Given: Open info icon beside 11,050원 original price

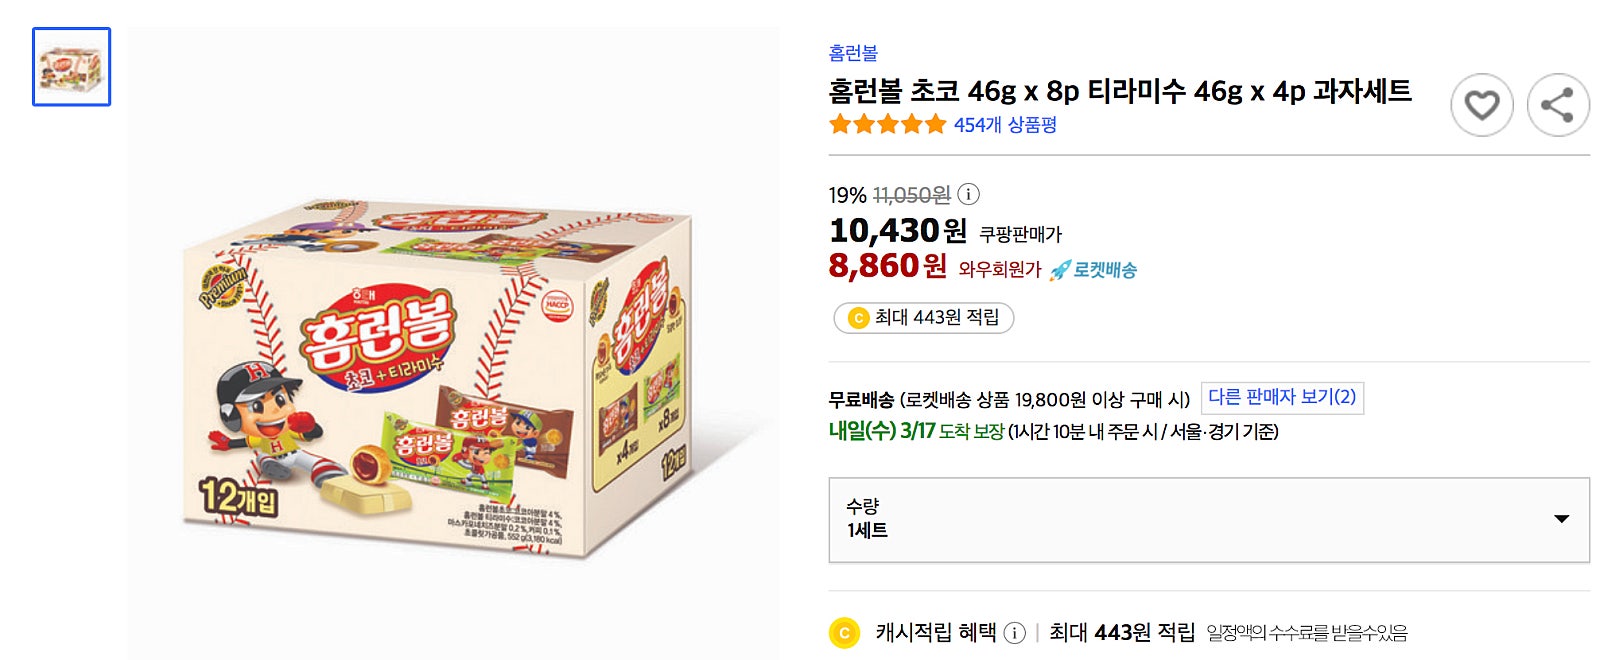Looking at the screenshot, I should pos(968,194).
